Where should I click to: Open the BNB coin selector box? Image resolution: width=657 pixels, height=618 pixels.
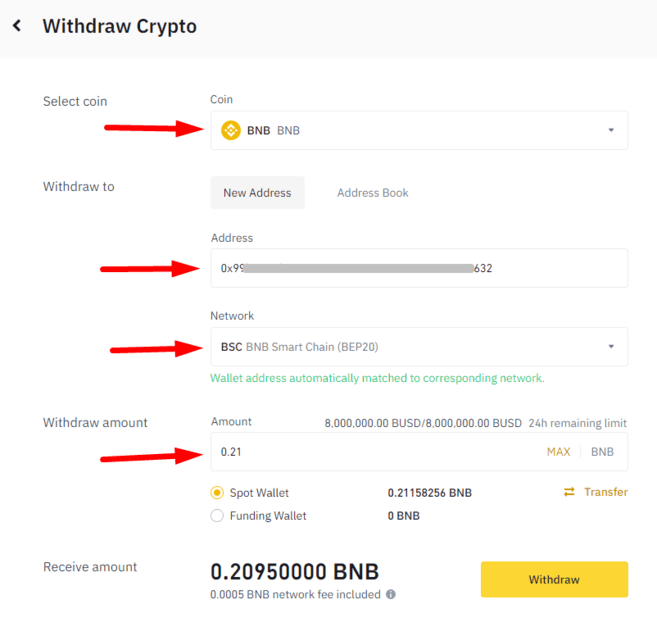tap(419, 130)
